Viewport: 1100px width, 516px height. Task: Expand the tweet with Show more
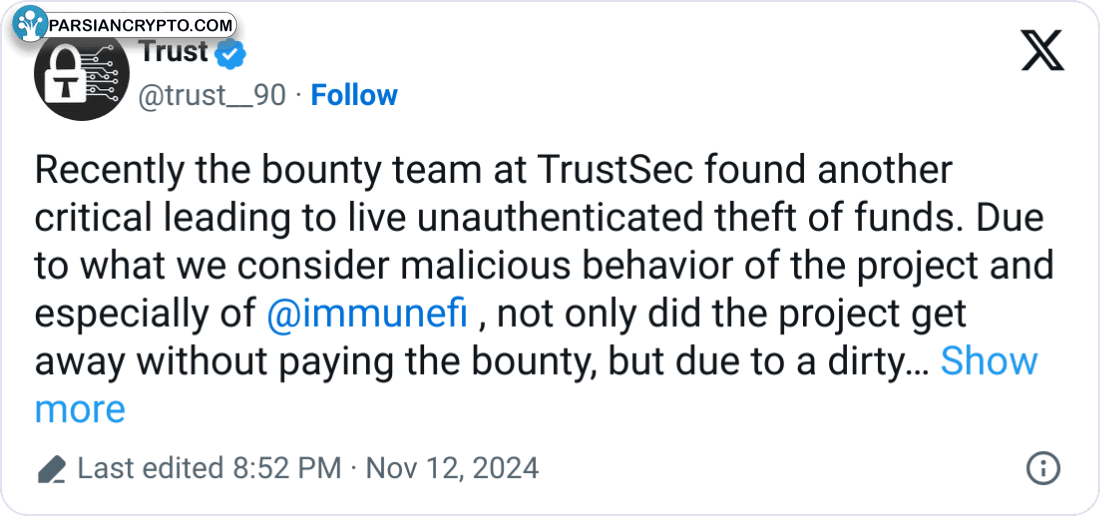[x=989, y=361]
